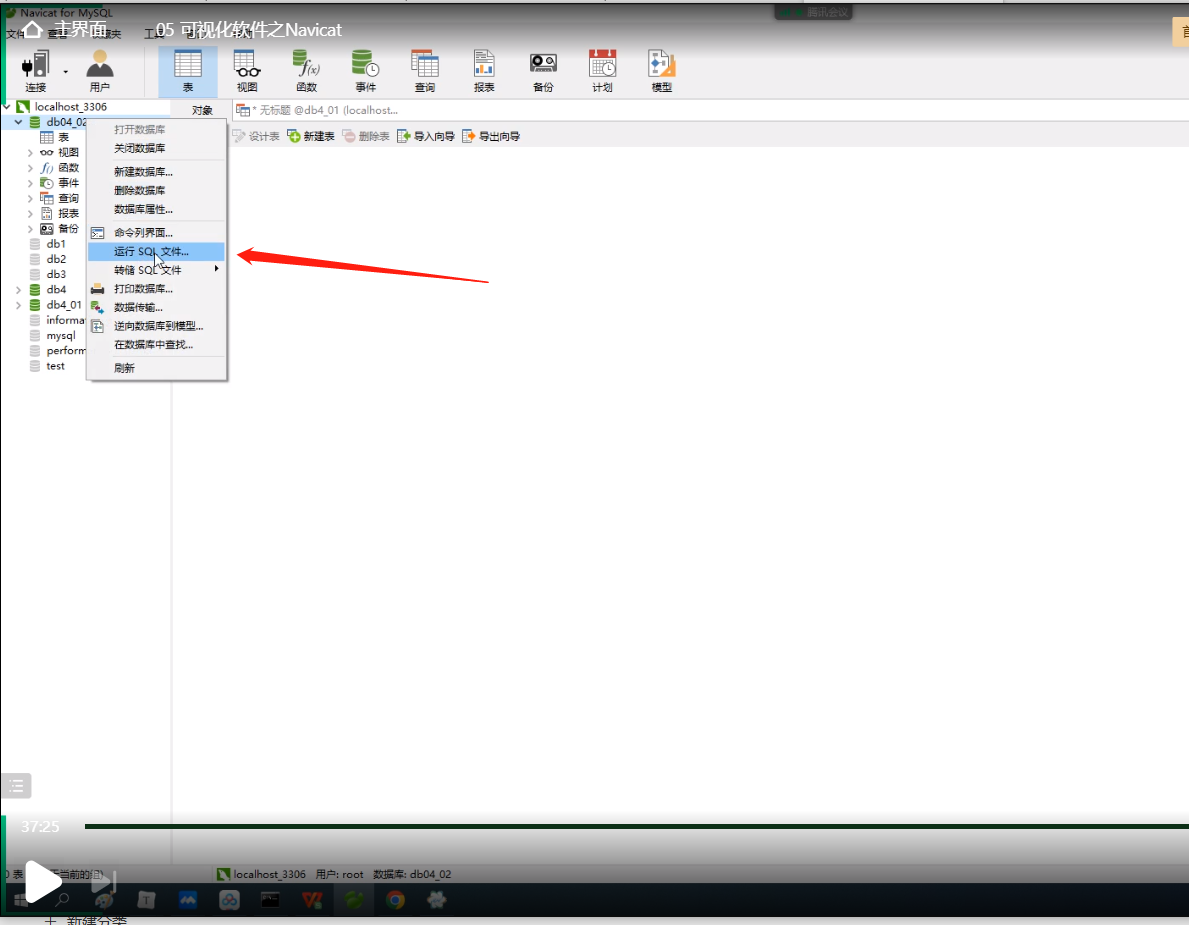The width and height of the screenshot is (1189, 925).
Task: Open the 用户 (User) toolbar icon
Action: click(99, 71)
